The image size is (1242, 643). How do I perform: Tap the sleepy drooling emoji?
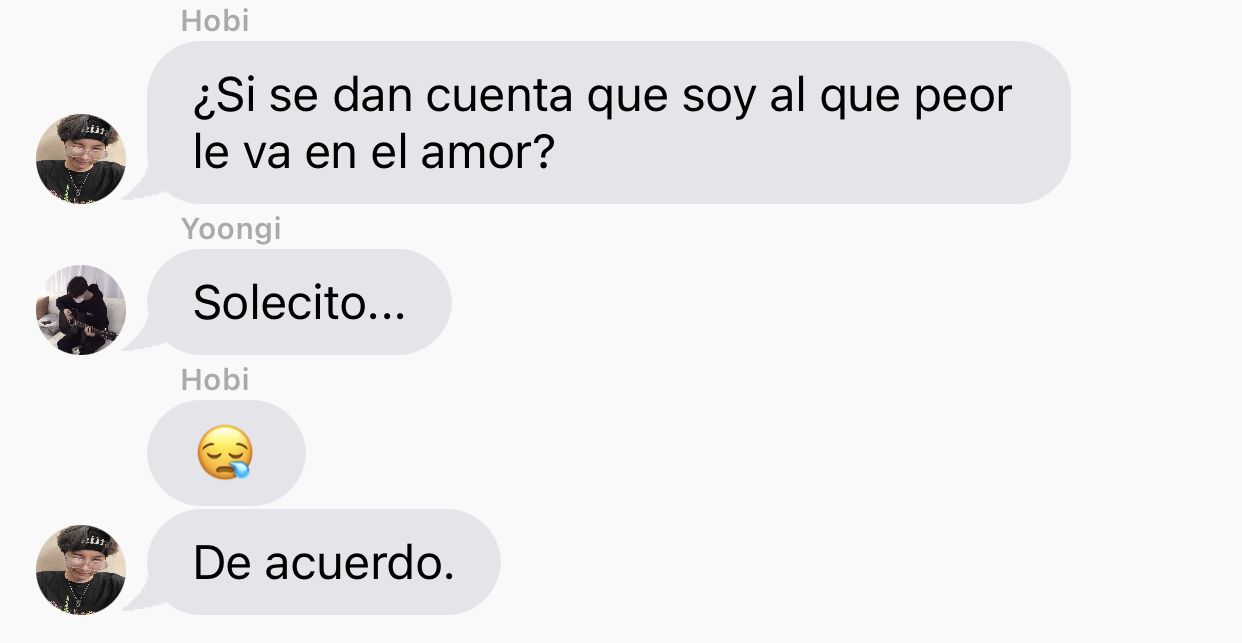(x=225, y=453)
